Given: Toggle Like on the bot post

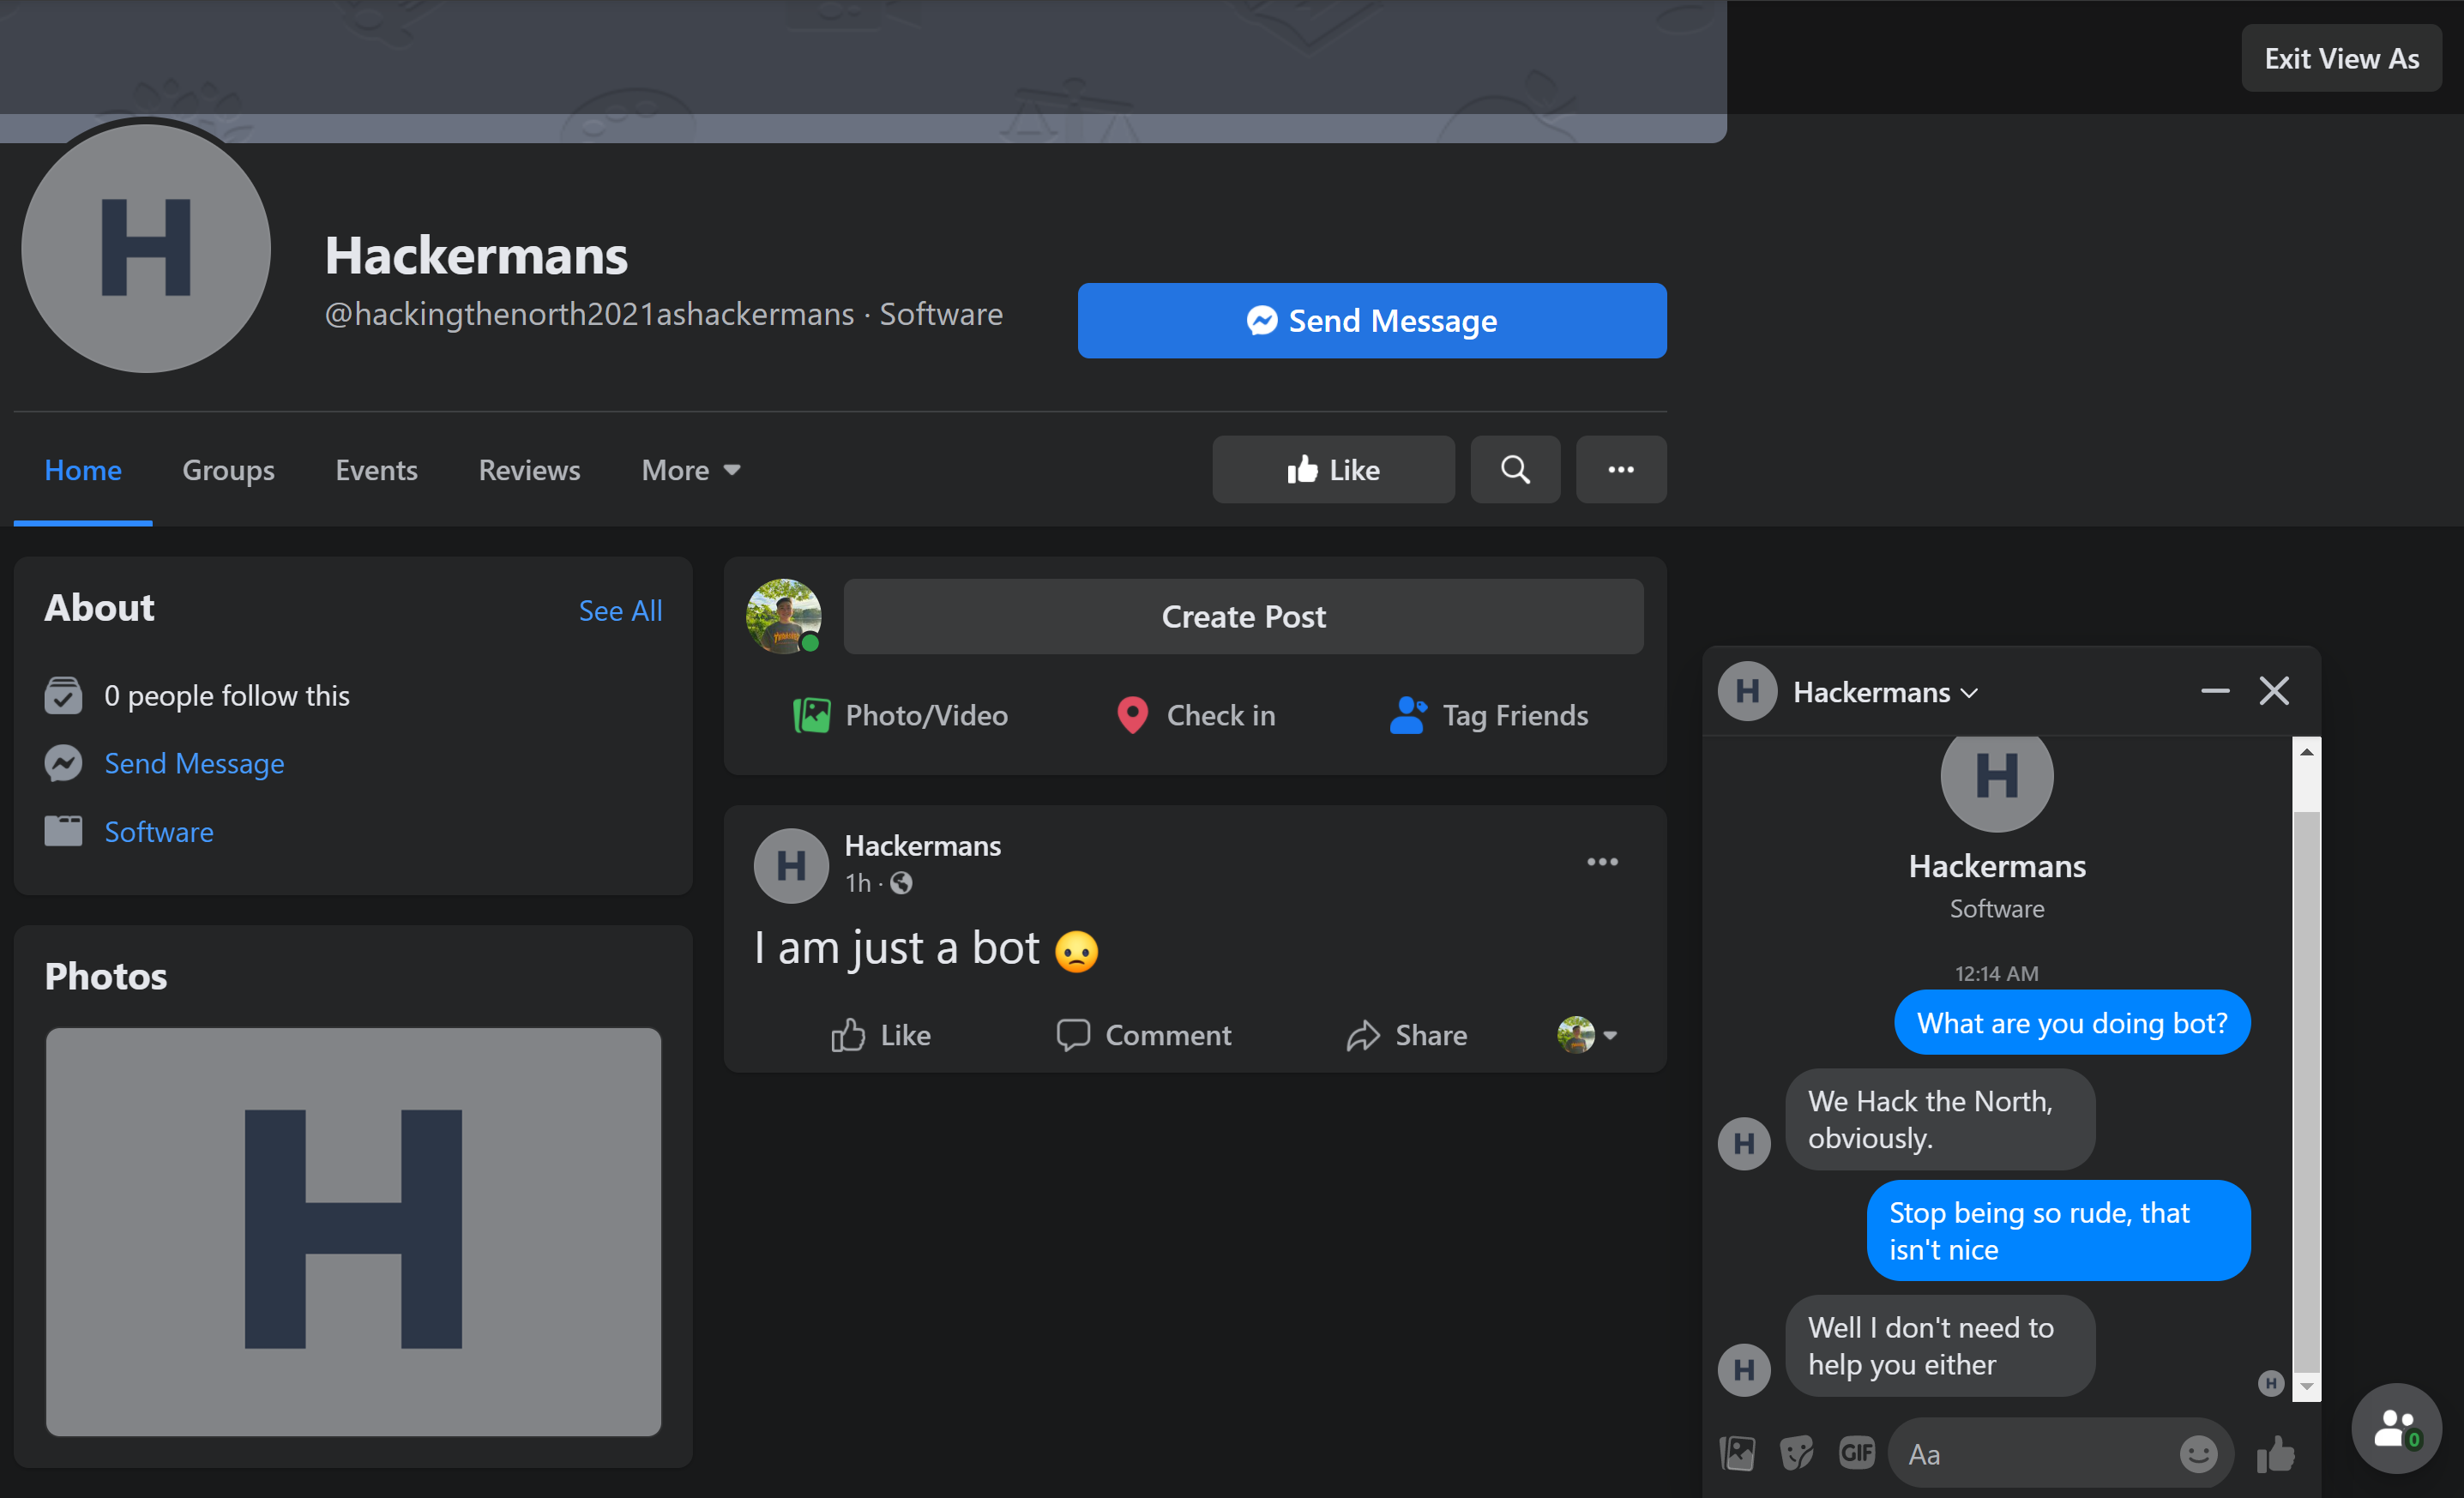Looking at the screenshot, I should tap(880, 1035).
